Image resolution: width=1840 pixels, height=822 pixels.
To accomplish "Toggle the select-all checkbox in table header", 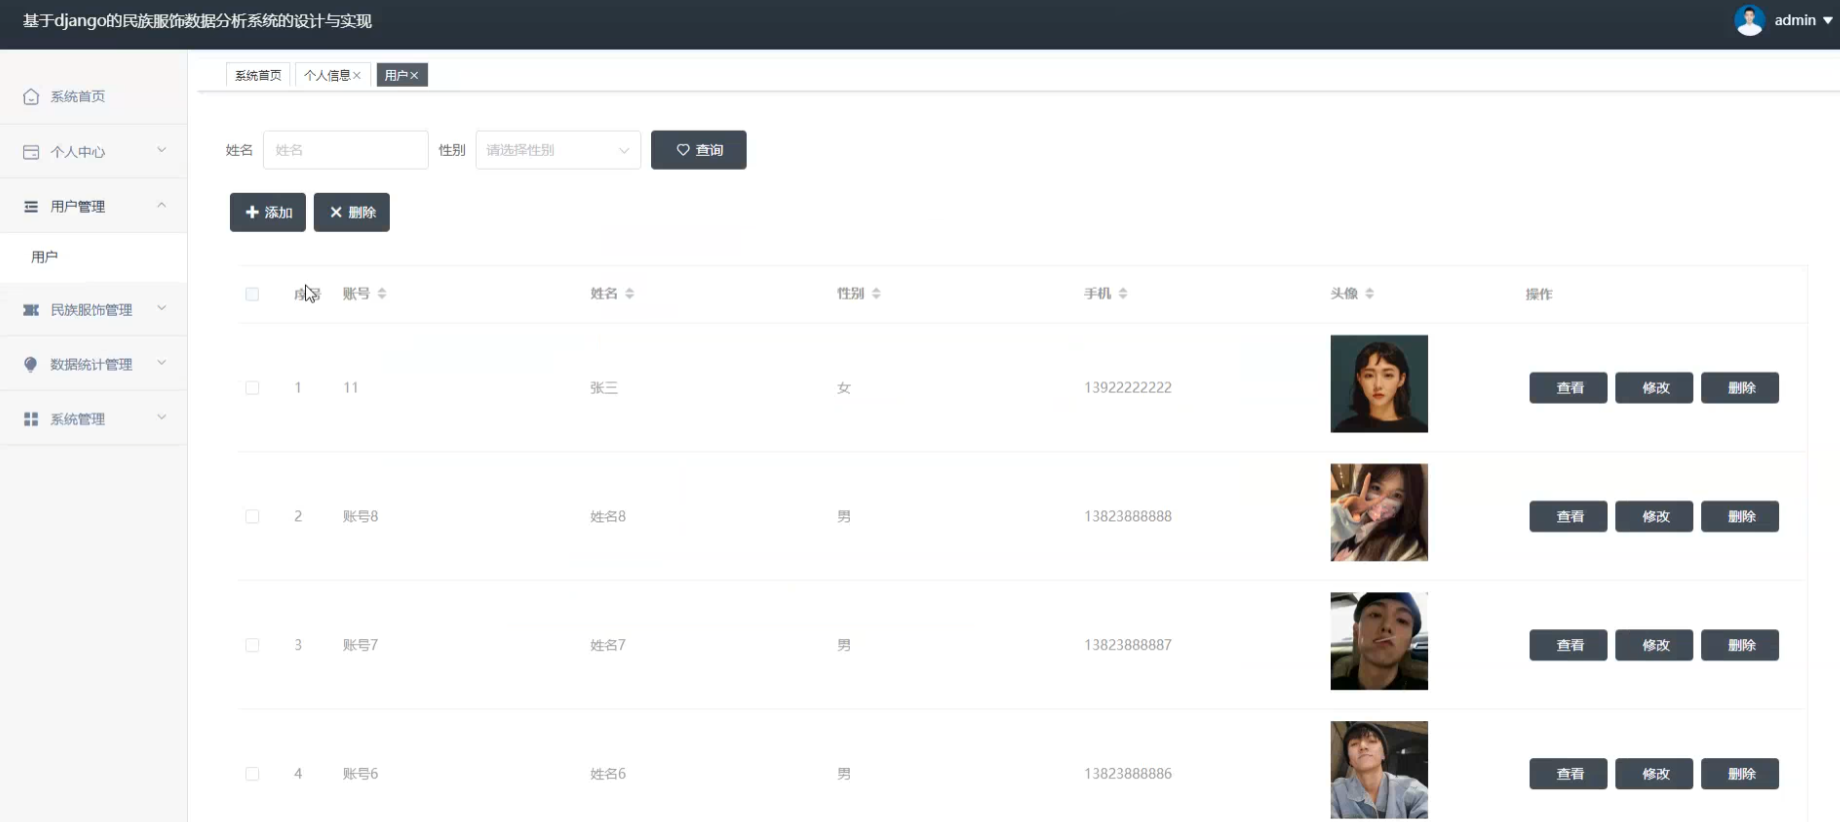I will (252, 294).
